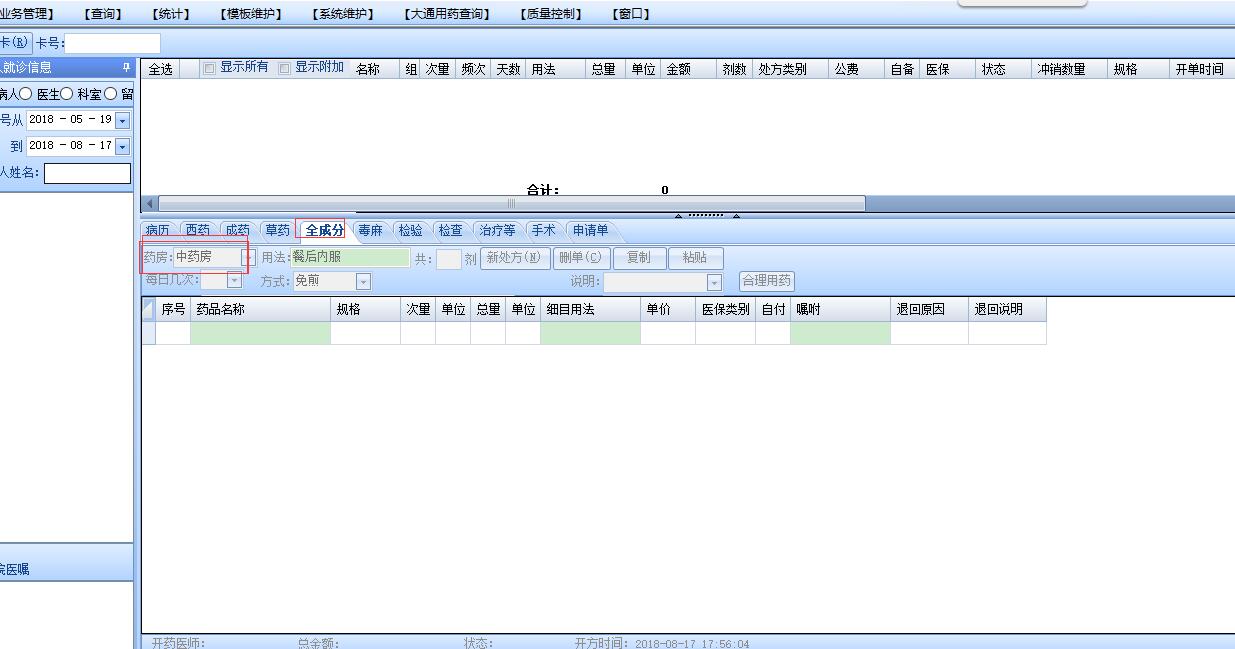1235x649 pixels.
Task: Open the 查询 menu
Action: coord(102,14)
